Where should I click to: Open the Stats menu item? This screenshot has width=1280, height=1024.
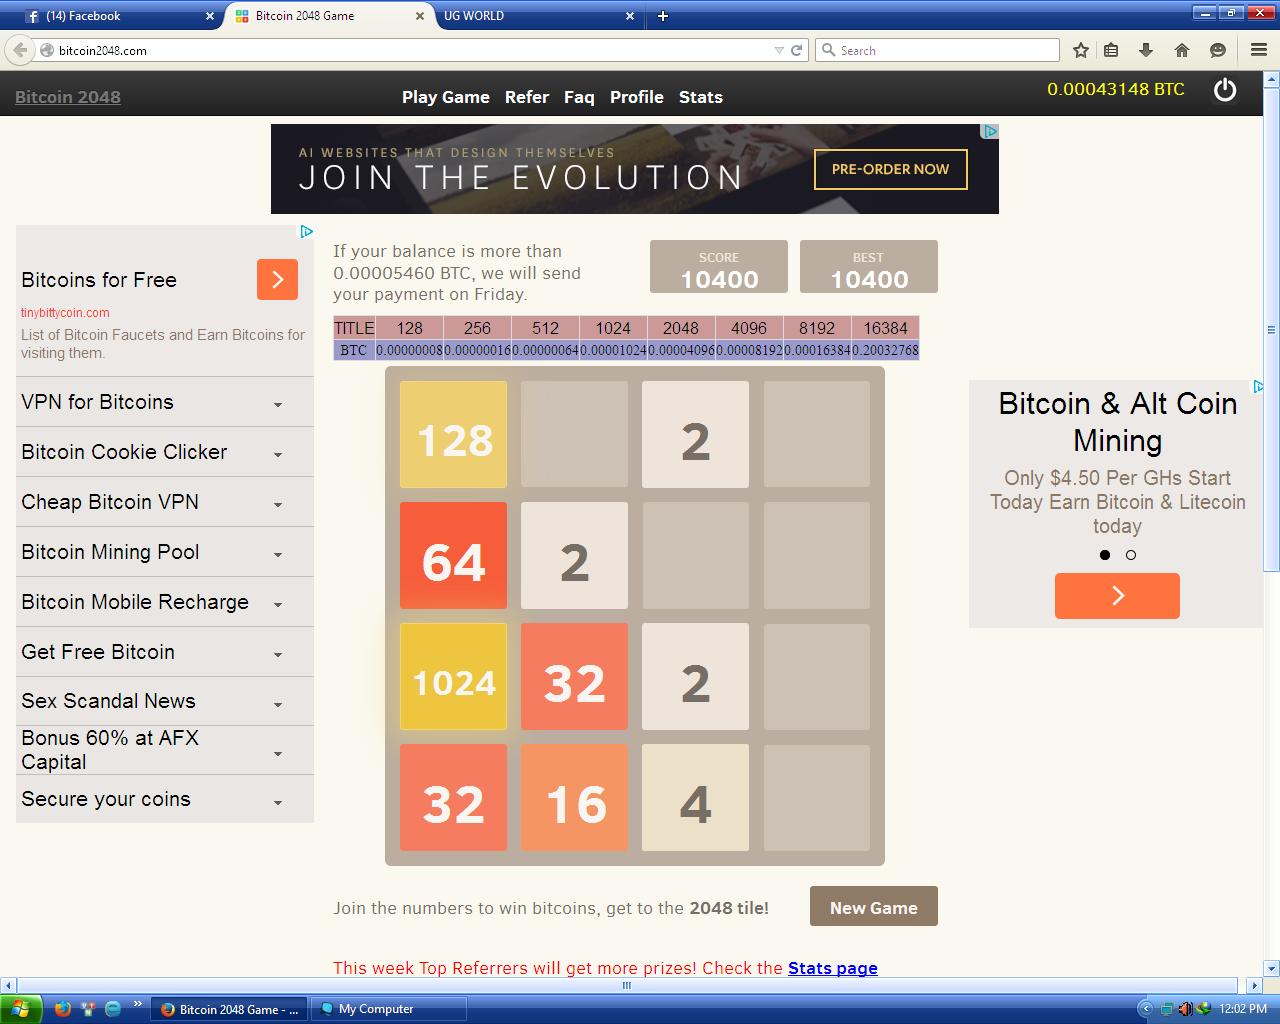point(701,97)
